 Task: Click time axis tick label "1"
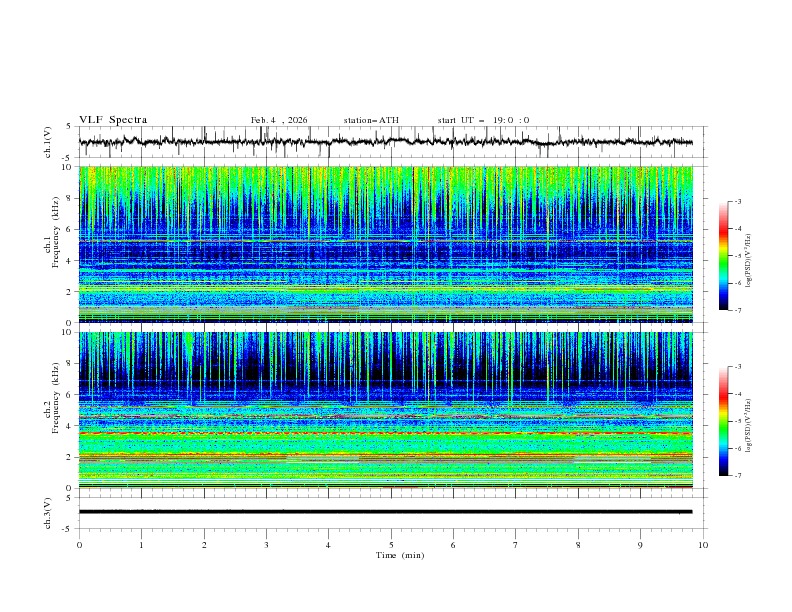141,545
